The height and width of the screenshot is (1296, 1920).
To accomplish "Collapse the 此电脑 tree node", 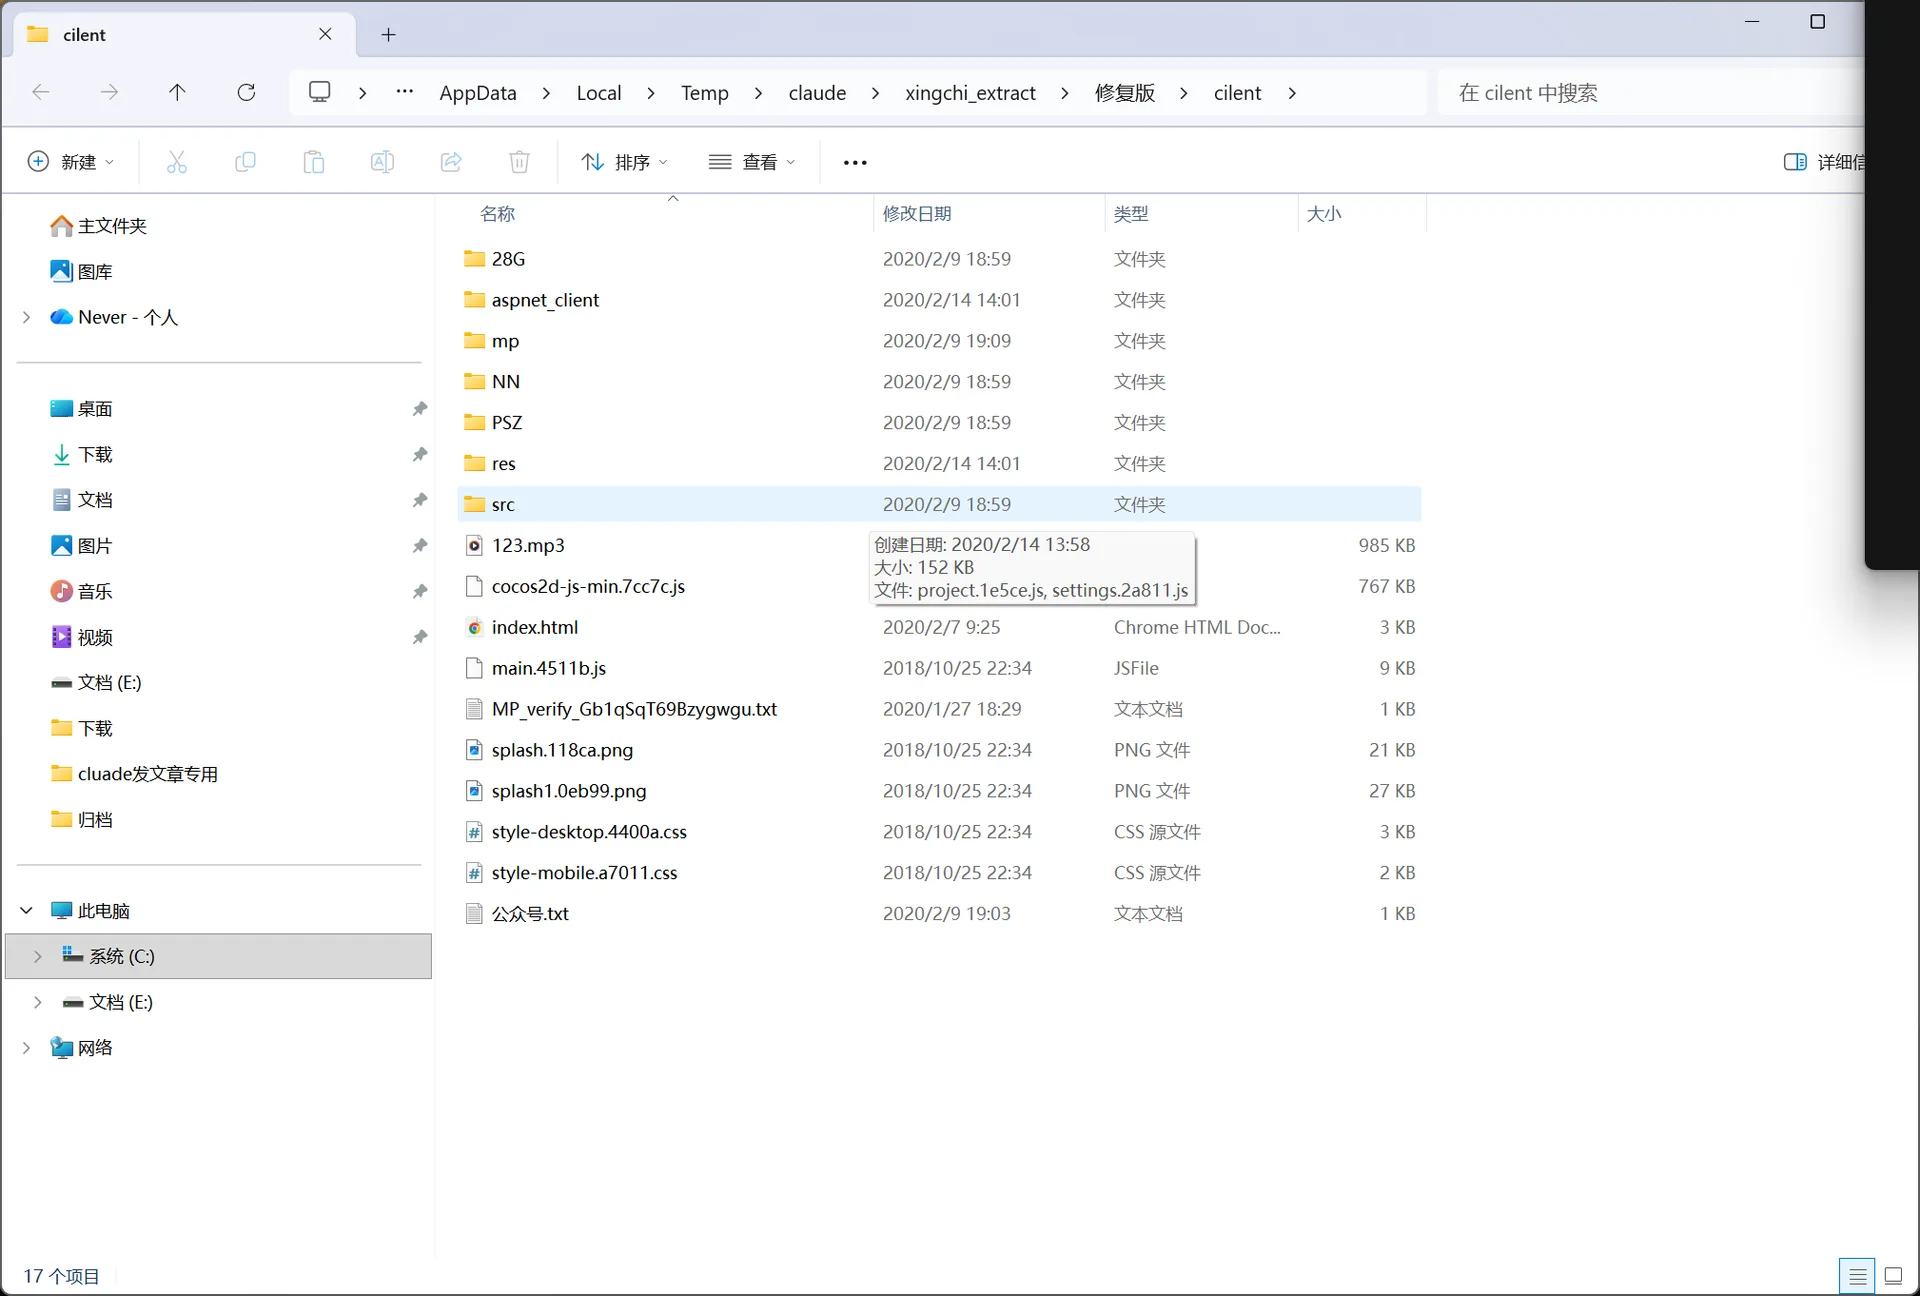I will coord(27,910).
